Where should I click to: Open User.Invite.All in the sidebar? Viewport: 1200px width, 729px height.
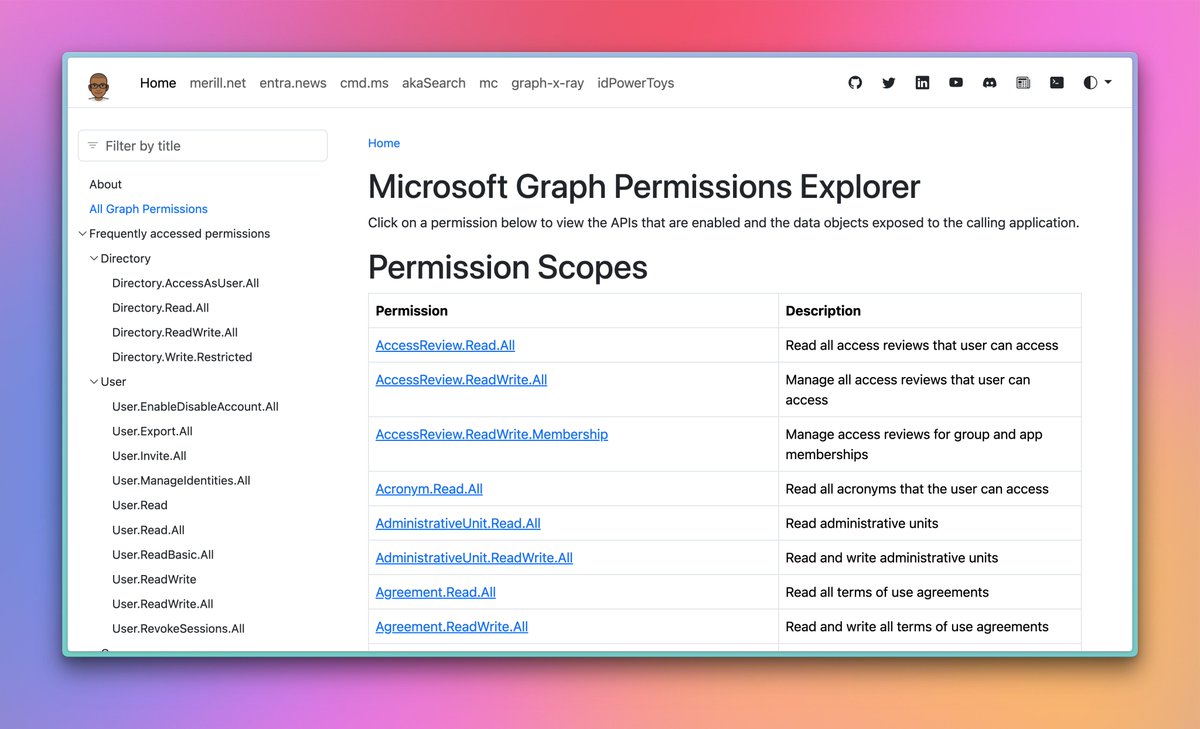tap(149, 456)
